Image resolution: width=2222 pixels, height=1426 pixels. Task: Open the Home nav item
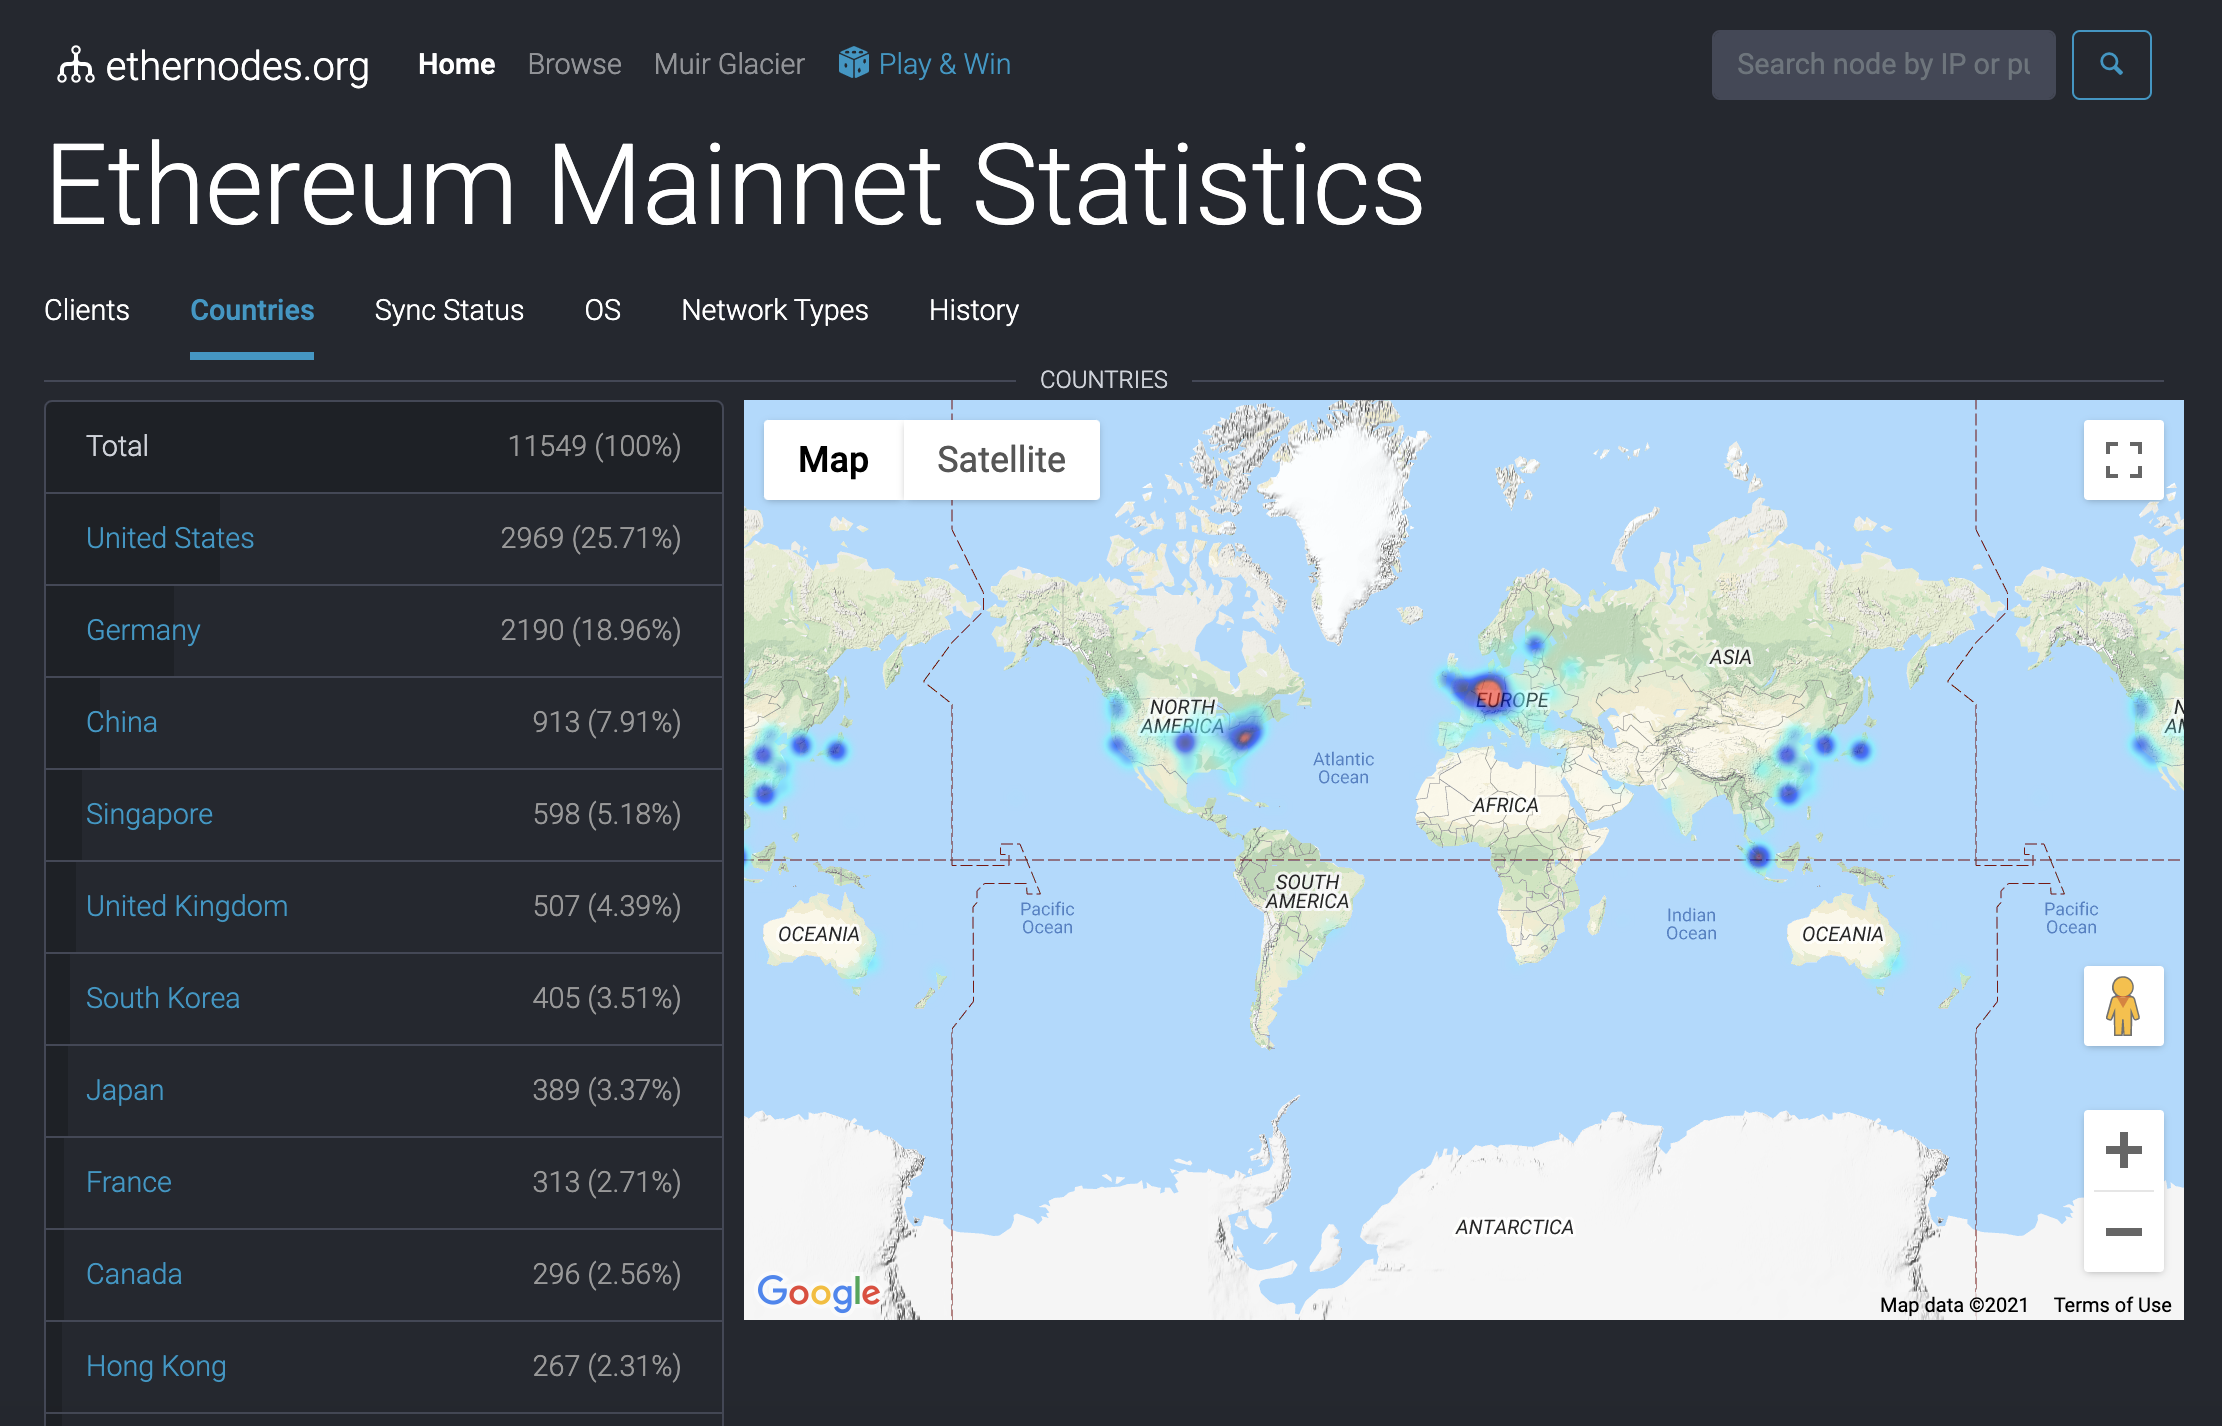[x=456, y=64]
